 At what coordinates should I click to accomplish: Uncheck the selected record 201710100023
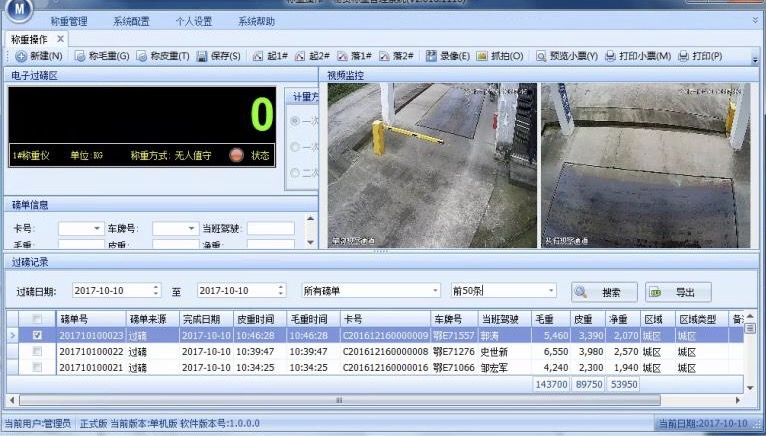(38, 336)
